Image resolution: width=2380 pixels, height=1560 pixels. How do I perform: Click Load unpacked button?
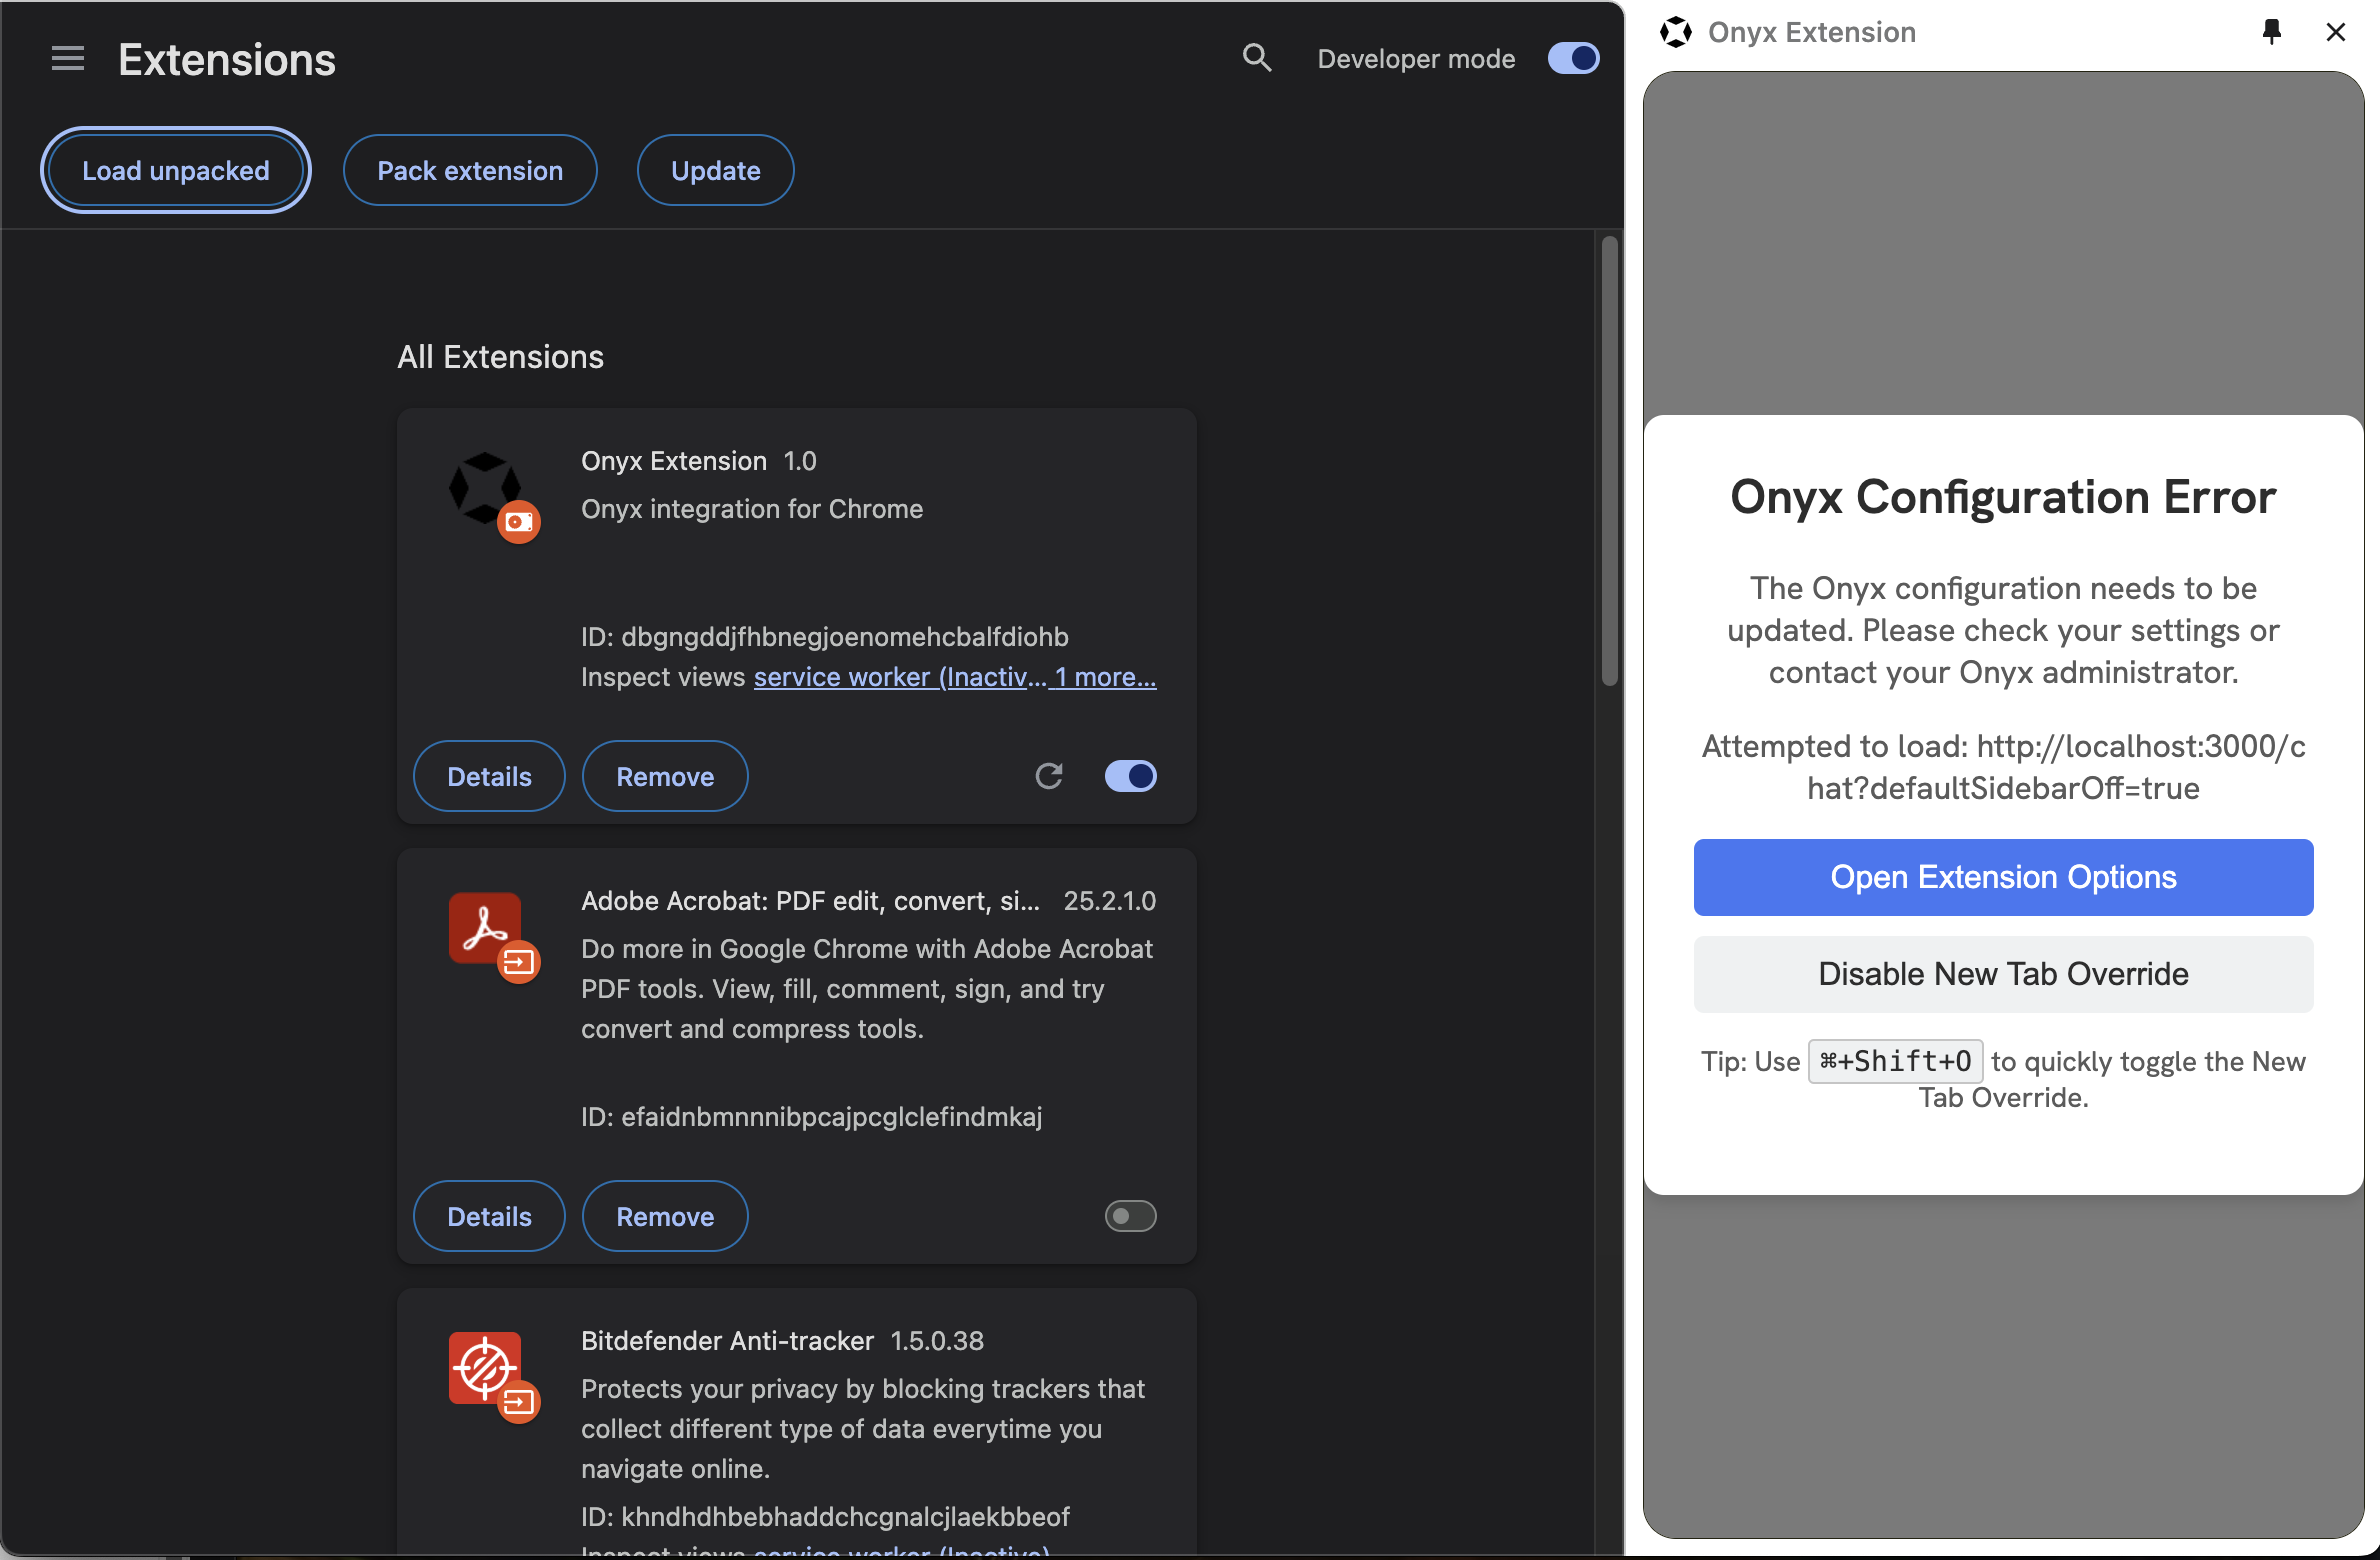point(176,170)
